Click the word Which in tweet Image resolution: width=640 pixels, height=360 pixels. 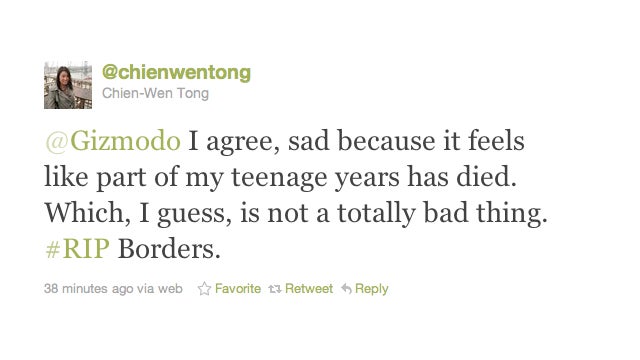tap(87, 212)
